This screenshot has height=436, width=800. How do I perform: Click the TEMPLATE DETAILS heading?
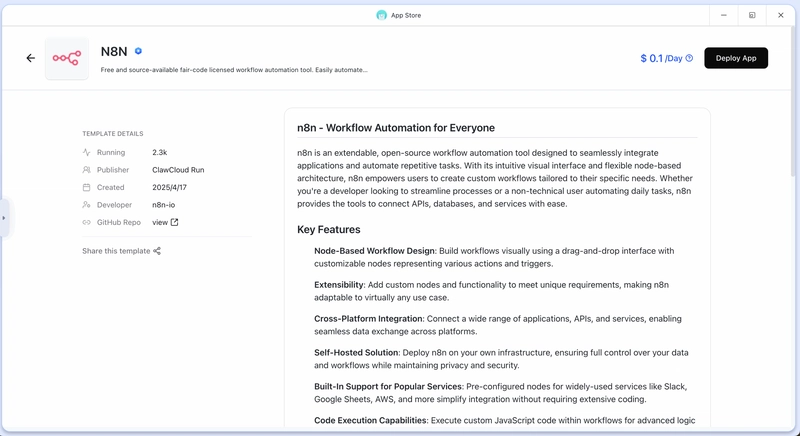point(113,134)
